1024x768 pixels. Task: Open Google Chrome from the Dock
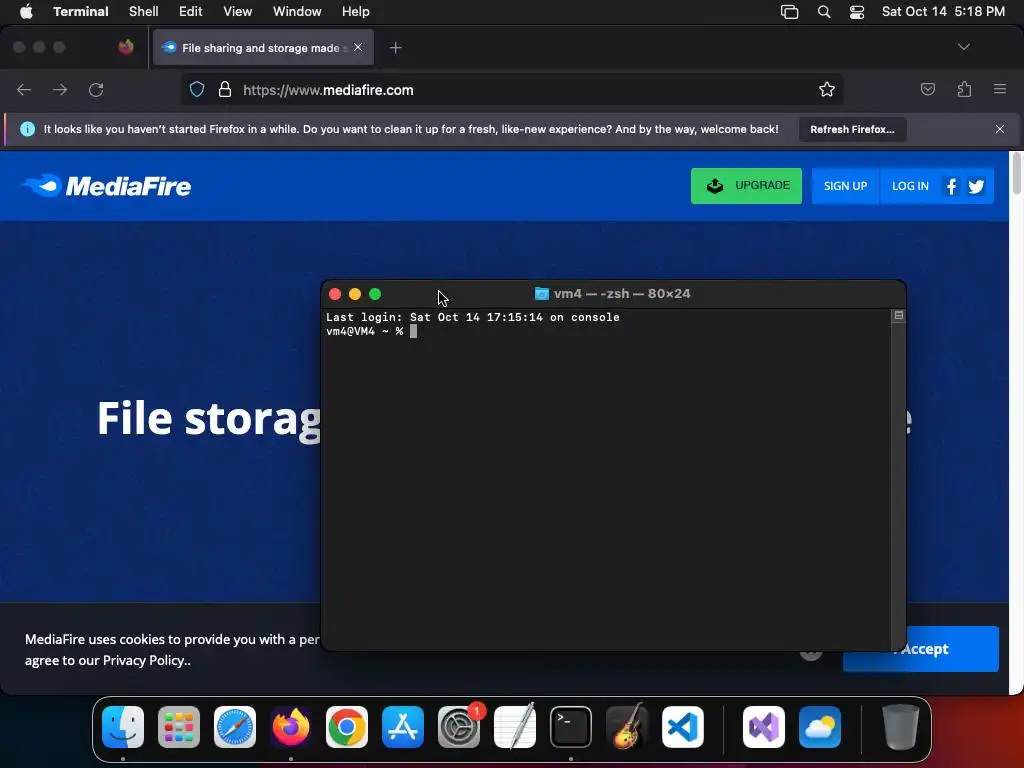347,727
